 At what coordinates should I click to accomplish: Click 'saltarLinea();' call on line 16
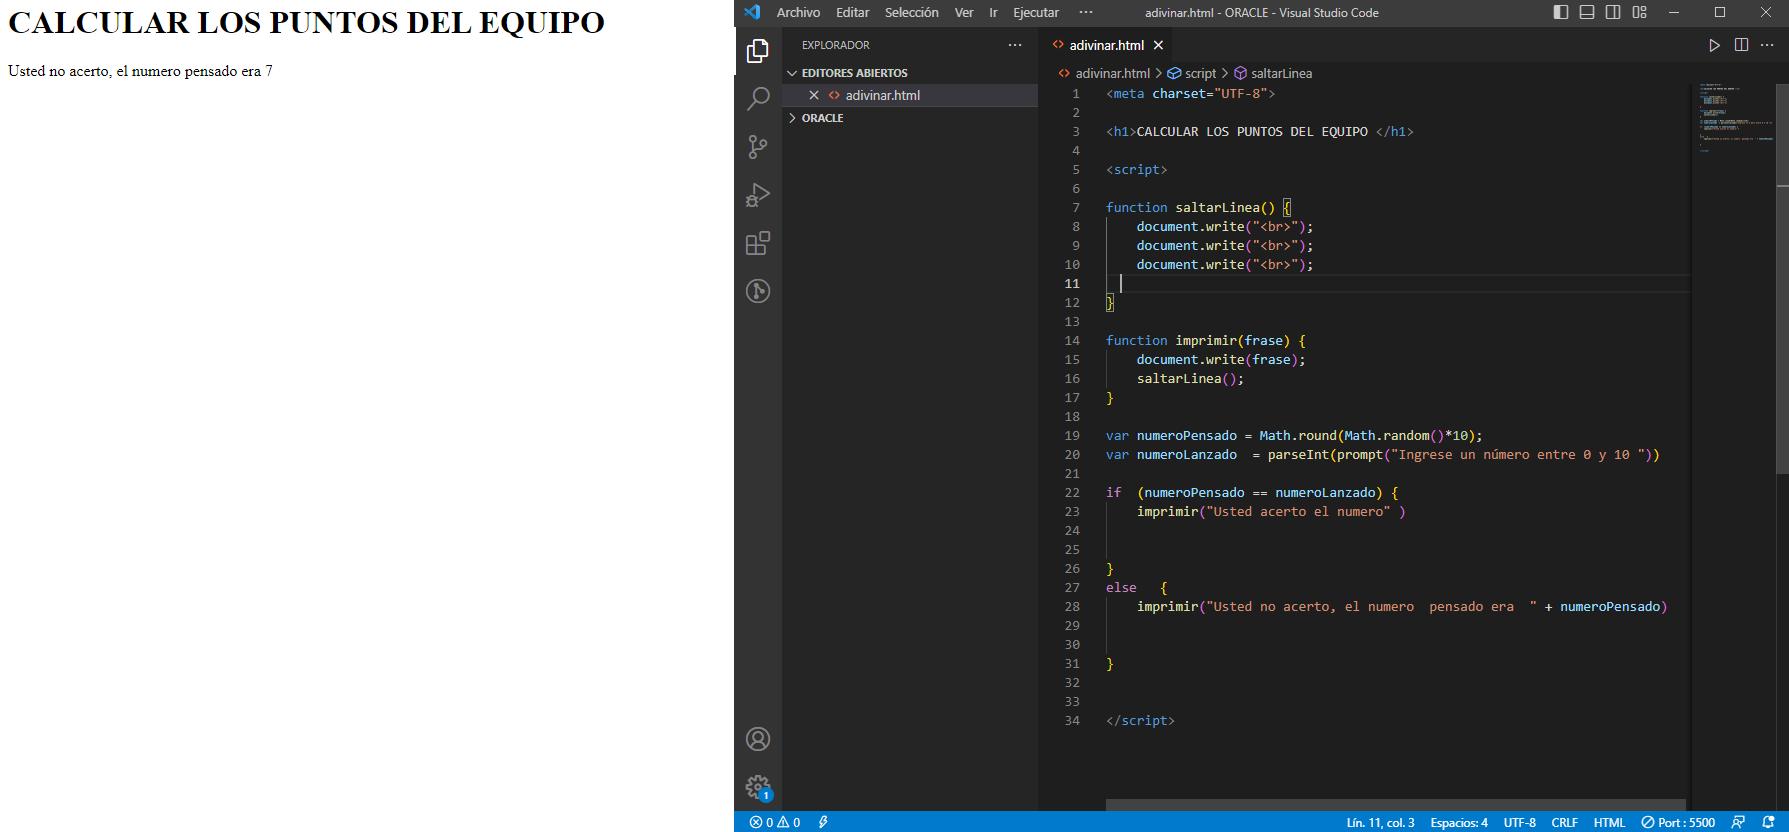pos(1190,379)
